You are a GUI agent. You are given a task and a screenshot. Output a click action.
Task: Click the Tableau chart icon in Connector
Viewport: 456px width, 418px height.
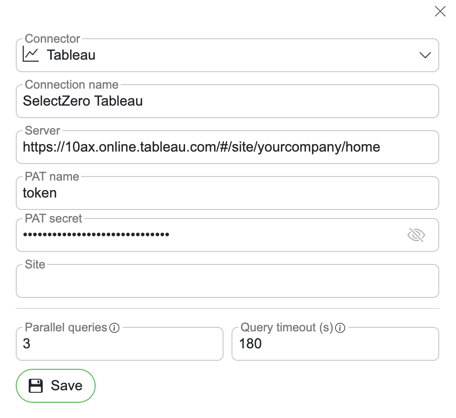31,54
